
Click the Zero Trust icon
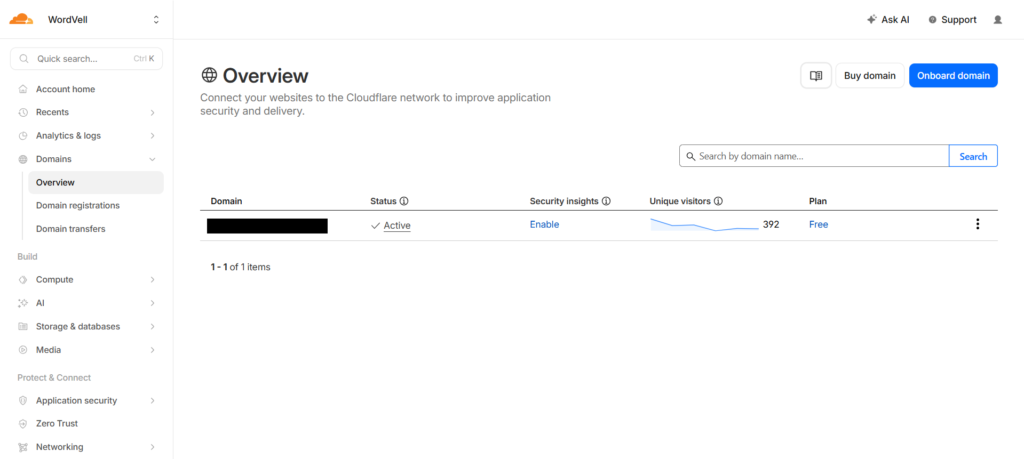pos(23,424)
